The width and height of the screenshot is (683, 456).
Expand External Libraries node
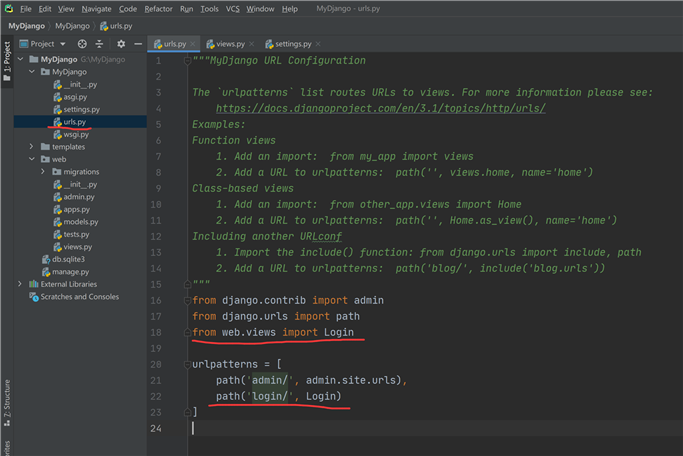(20, 284)
